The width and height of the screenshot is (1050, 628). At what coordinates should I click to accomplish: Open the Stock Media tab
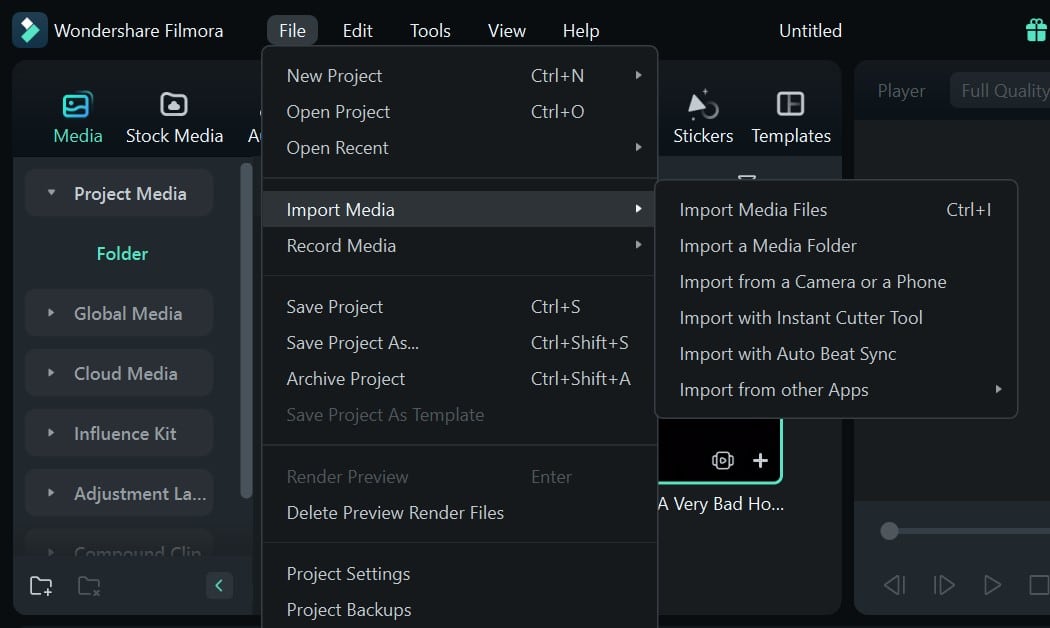174,119
